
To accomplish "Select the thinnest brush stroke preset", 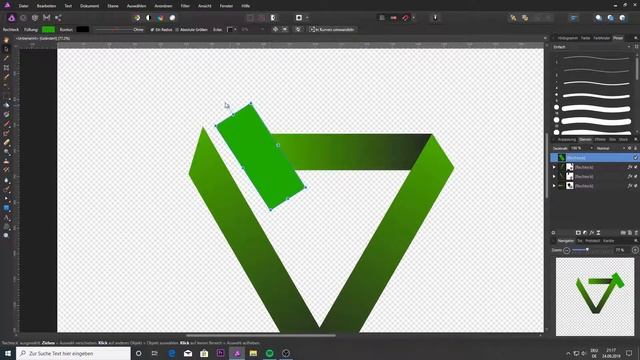I will coord(596,58).
